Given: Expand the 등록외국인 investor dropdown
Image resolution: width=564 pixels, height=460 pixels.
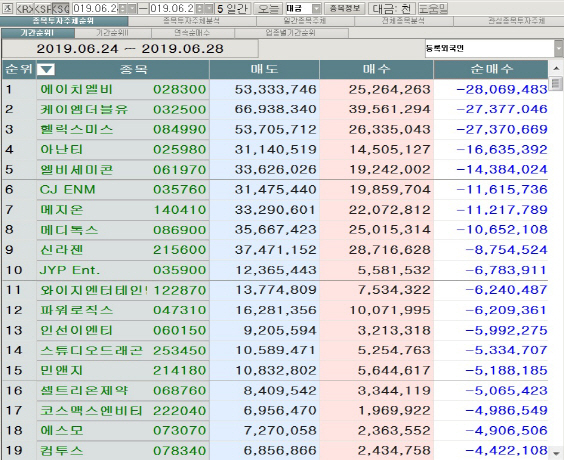Looking at the screenshot, I should point(559,49).
